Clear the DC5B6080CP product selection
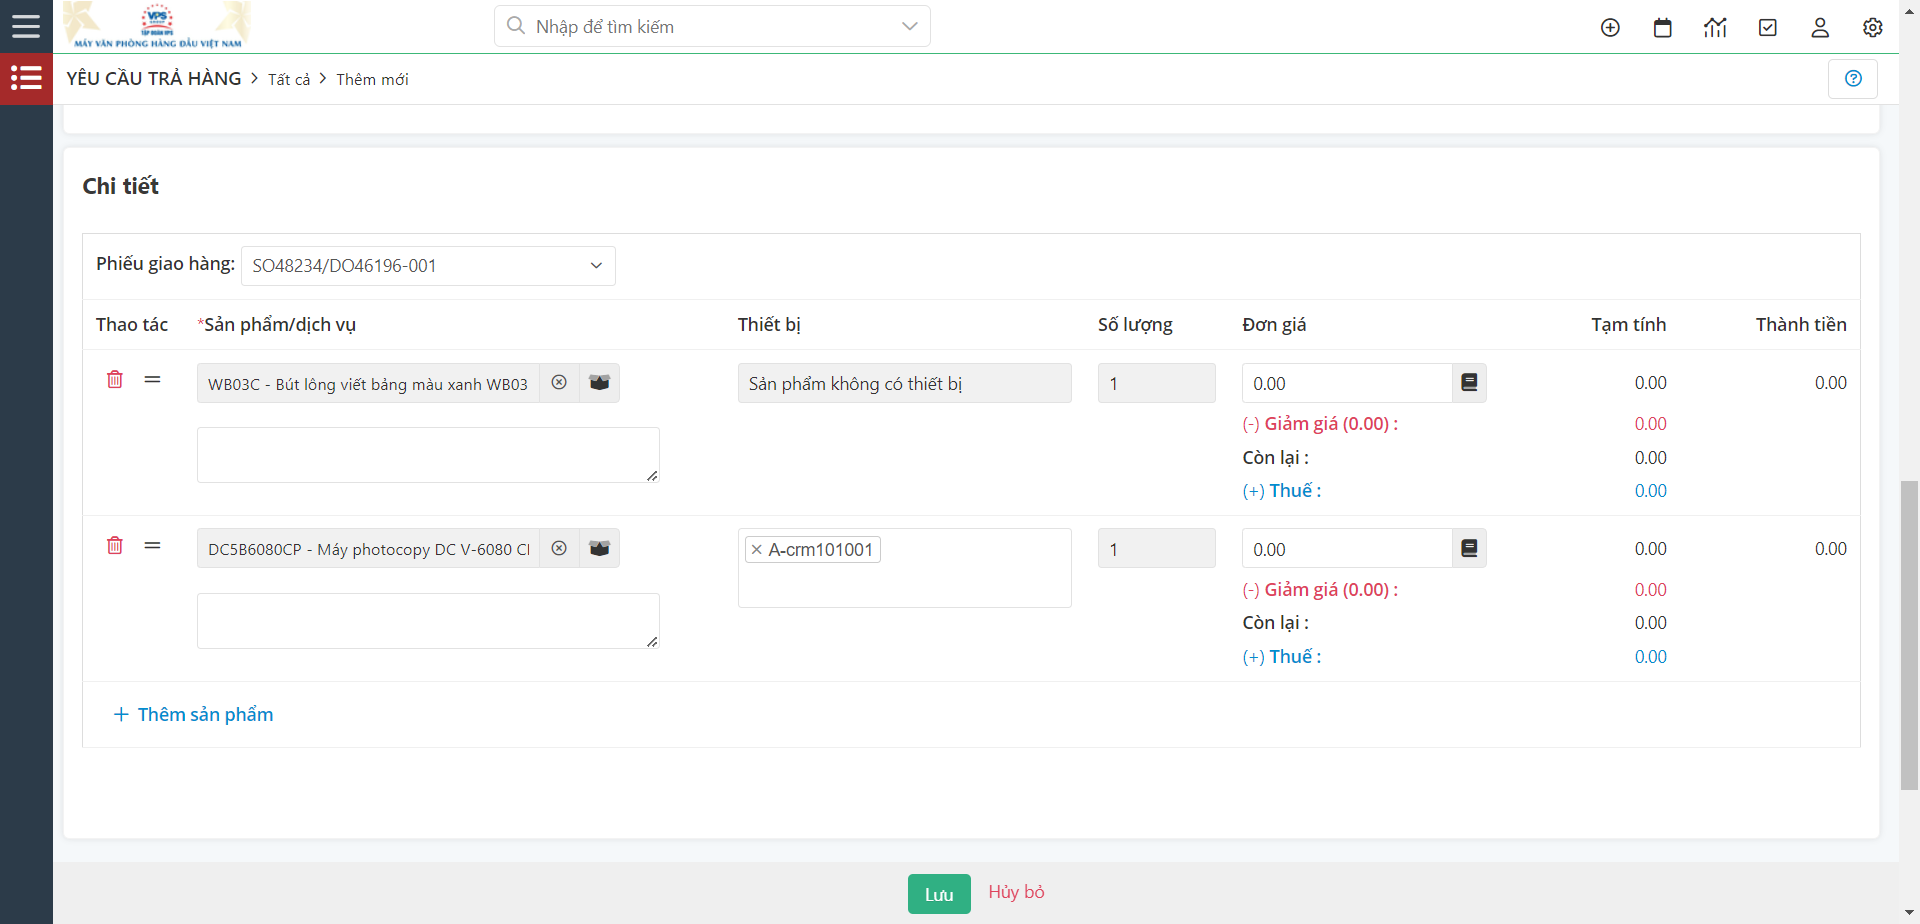Viewport: 1920px width, 924px height. tap(559, 549)
